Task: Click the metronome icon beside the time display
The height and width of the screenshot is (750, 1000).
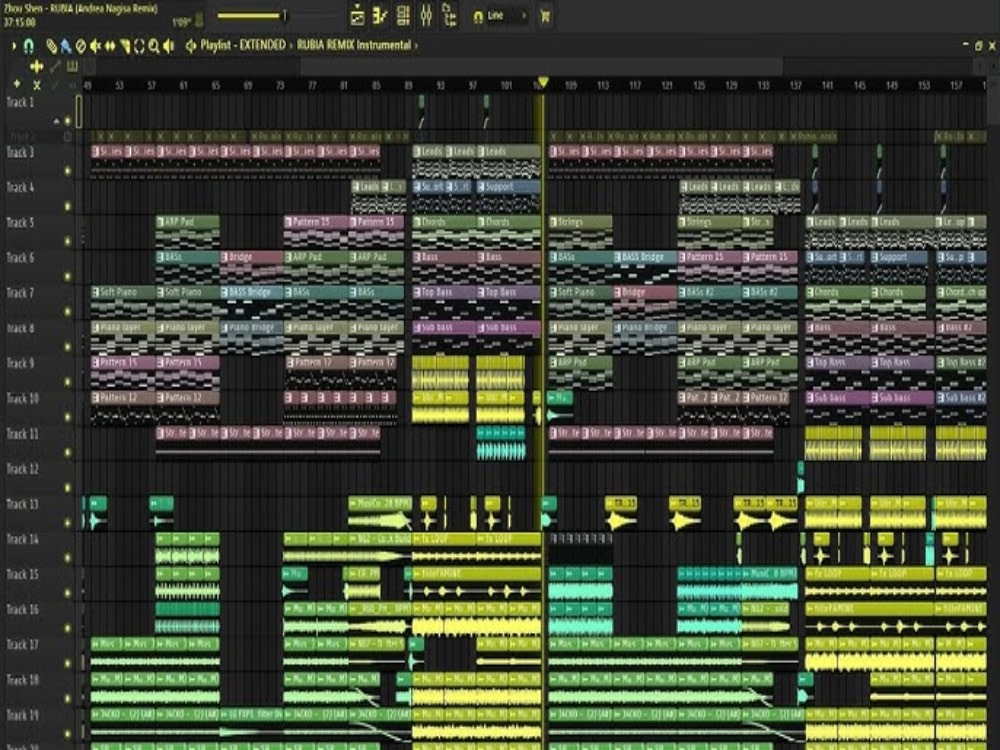Action: [200, 21]
